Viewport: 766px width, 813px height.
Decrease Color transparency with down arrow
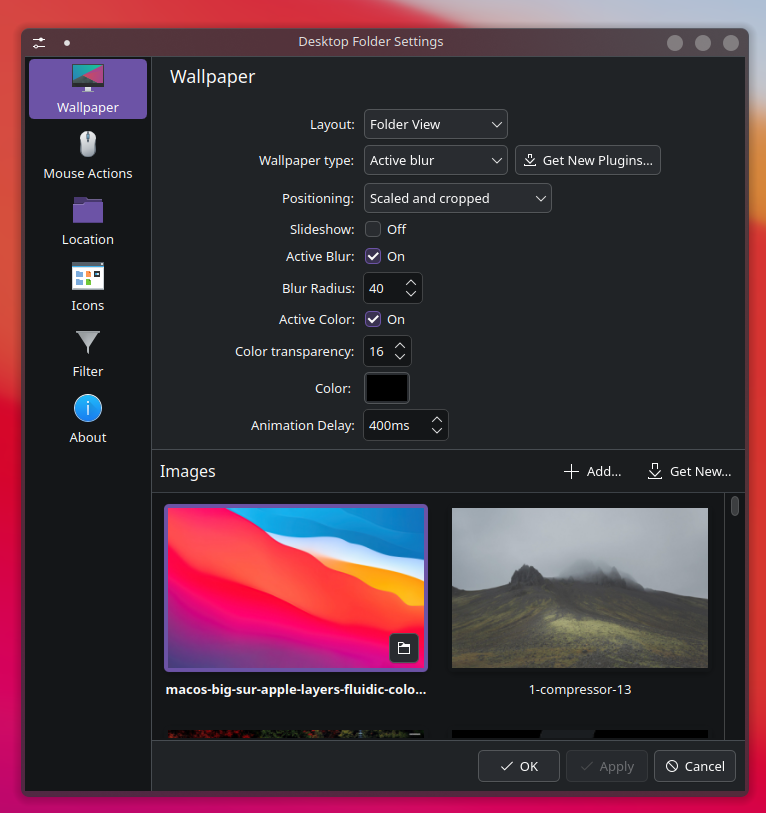pos(400,357)
